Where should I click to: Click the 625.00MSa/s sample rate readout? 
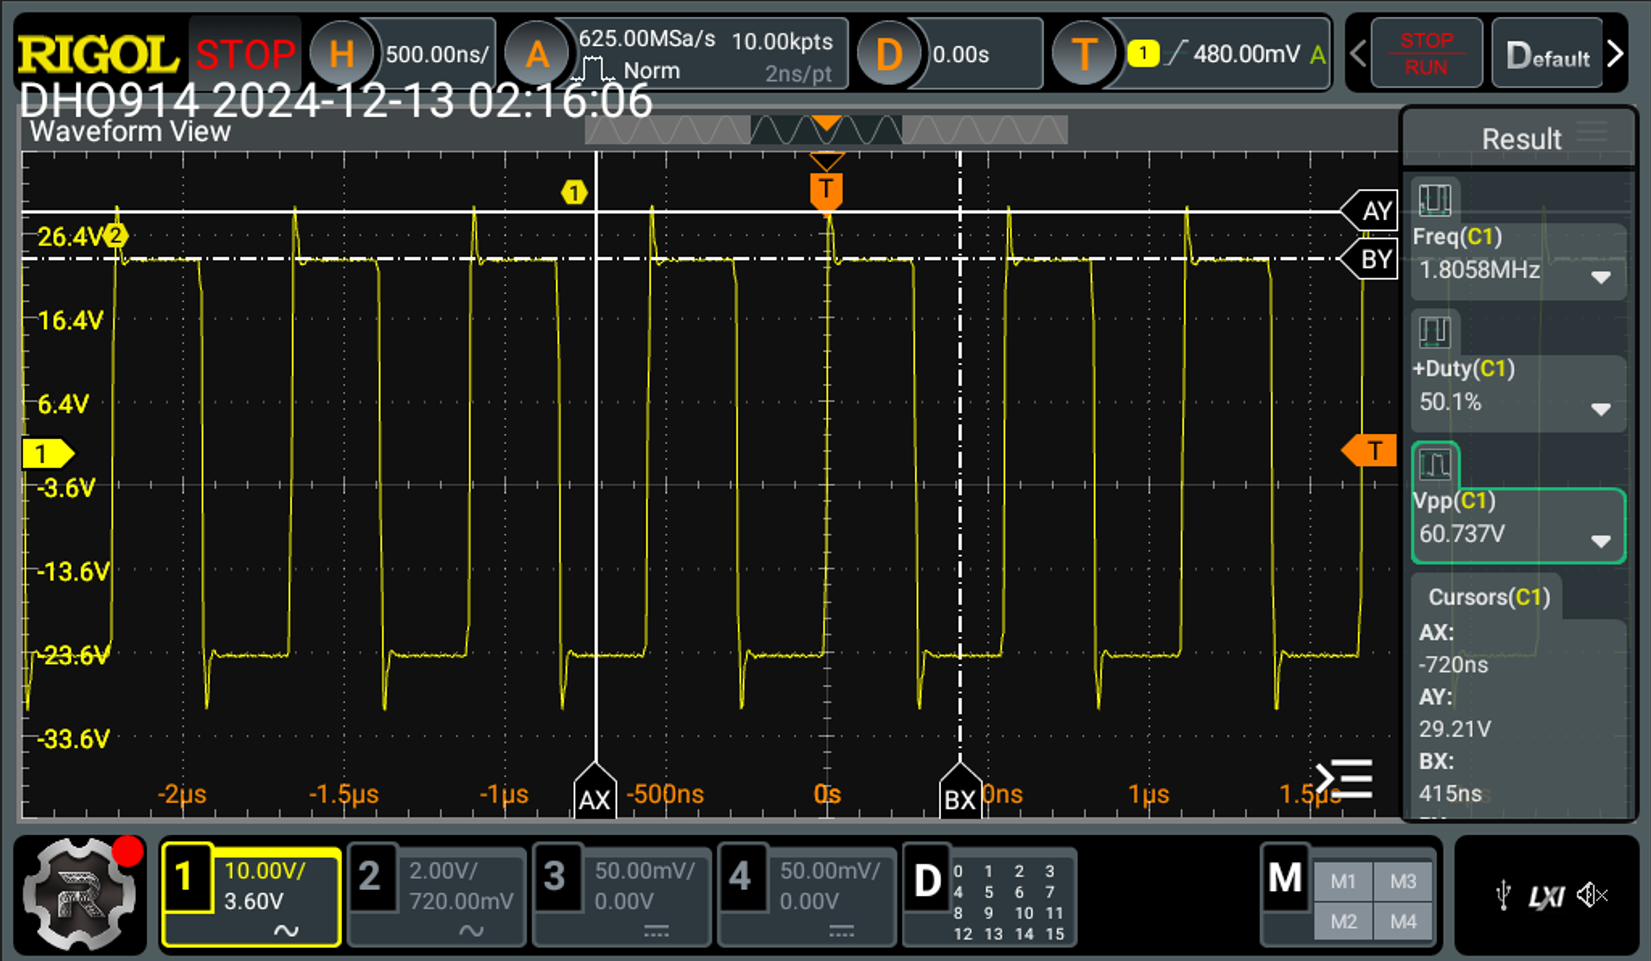(x=647, y=39)
